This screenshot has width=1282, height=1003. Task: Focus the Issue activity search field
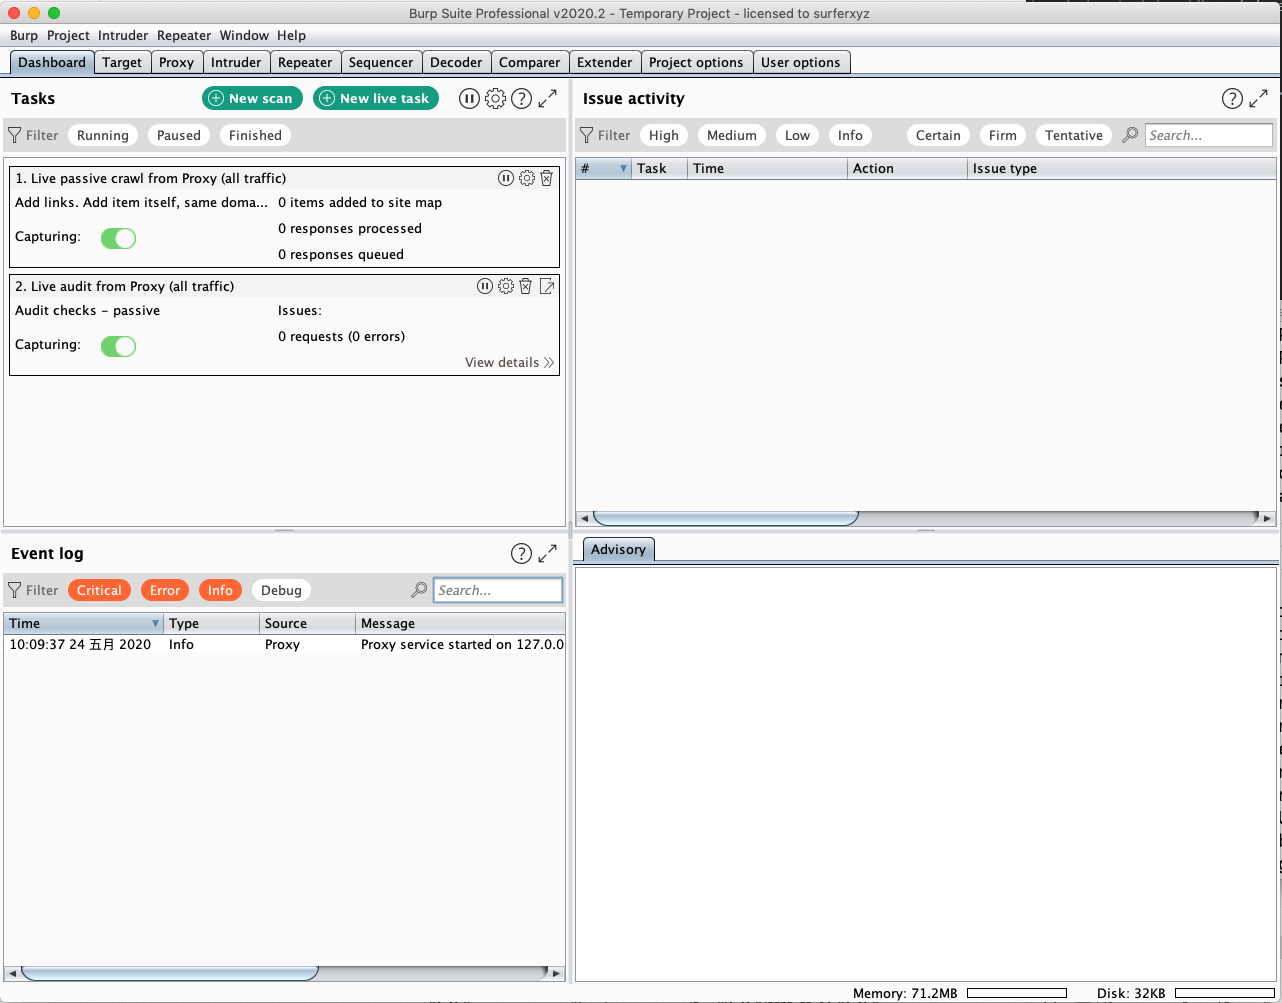tap(1209, 135)
